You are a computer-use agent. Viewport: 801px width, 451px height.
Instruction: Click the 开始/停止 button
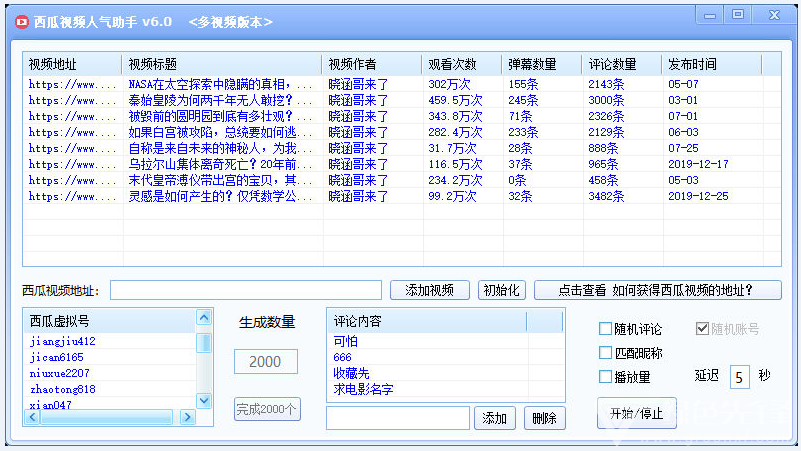pos(637,413)
